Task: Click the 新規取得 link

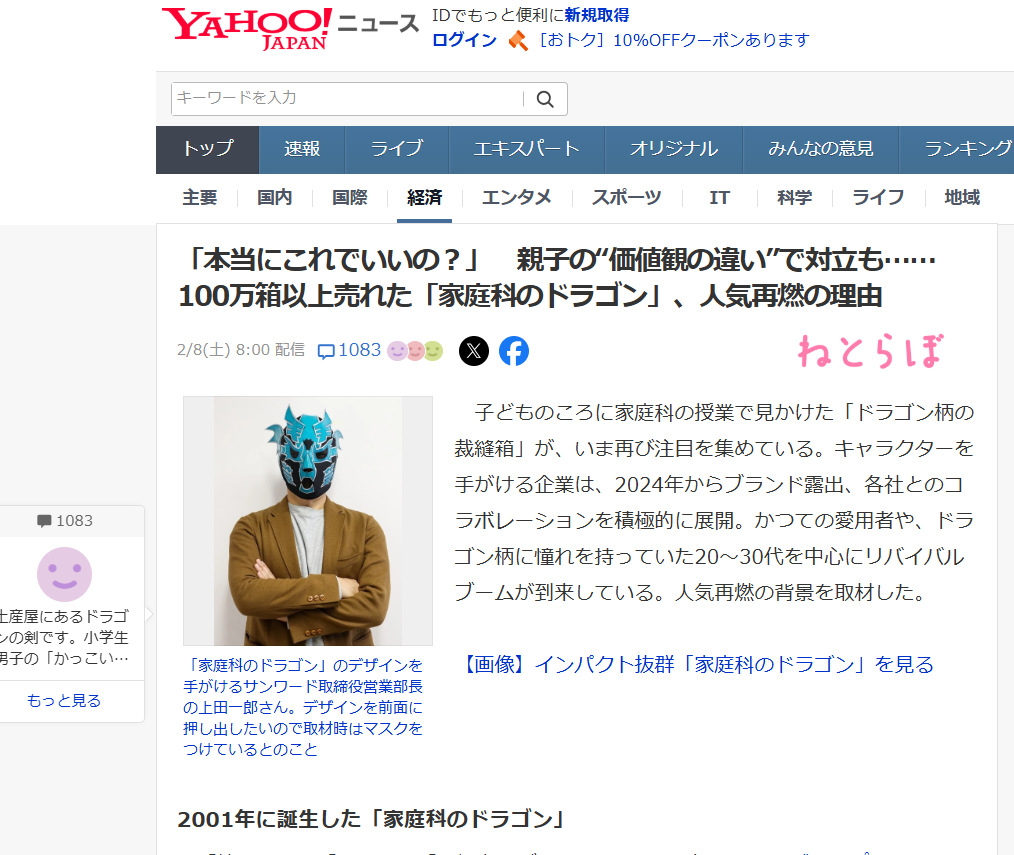Action: (x=596, y=15)
